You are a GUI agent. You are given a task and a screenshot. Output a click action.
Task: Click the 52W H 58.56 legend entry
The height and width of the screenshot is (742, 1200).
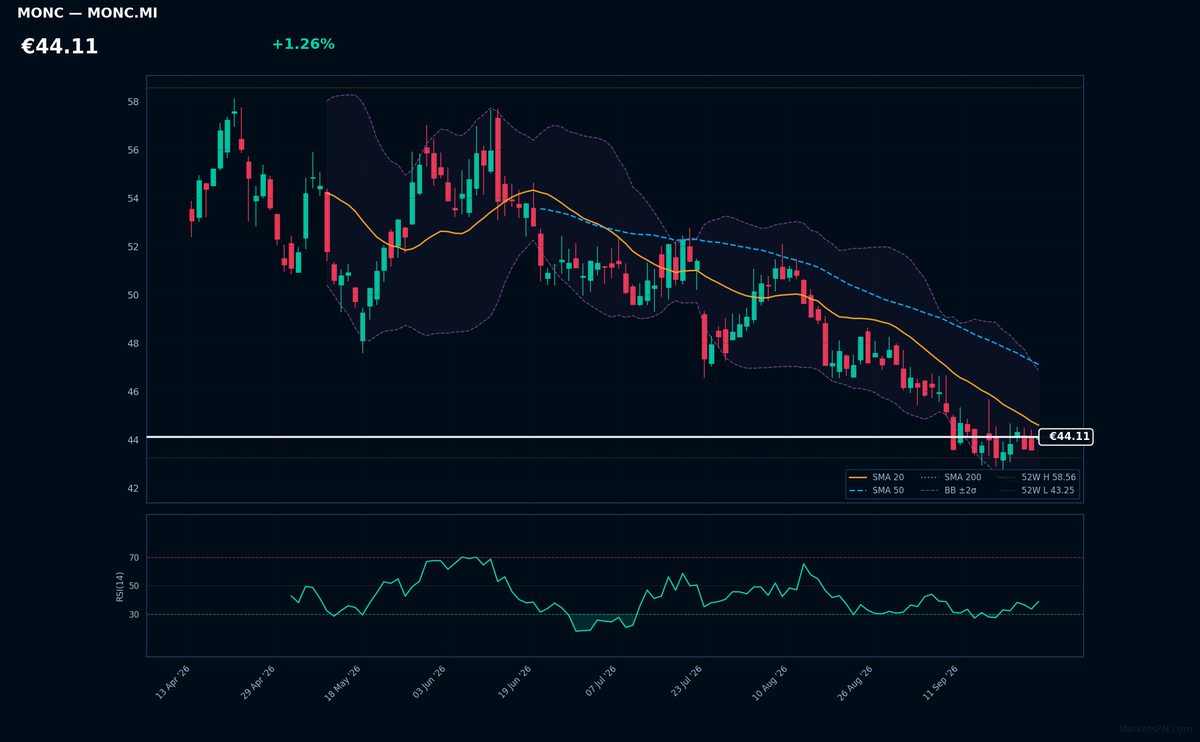[1037, 478]
